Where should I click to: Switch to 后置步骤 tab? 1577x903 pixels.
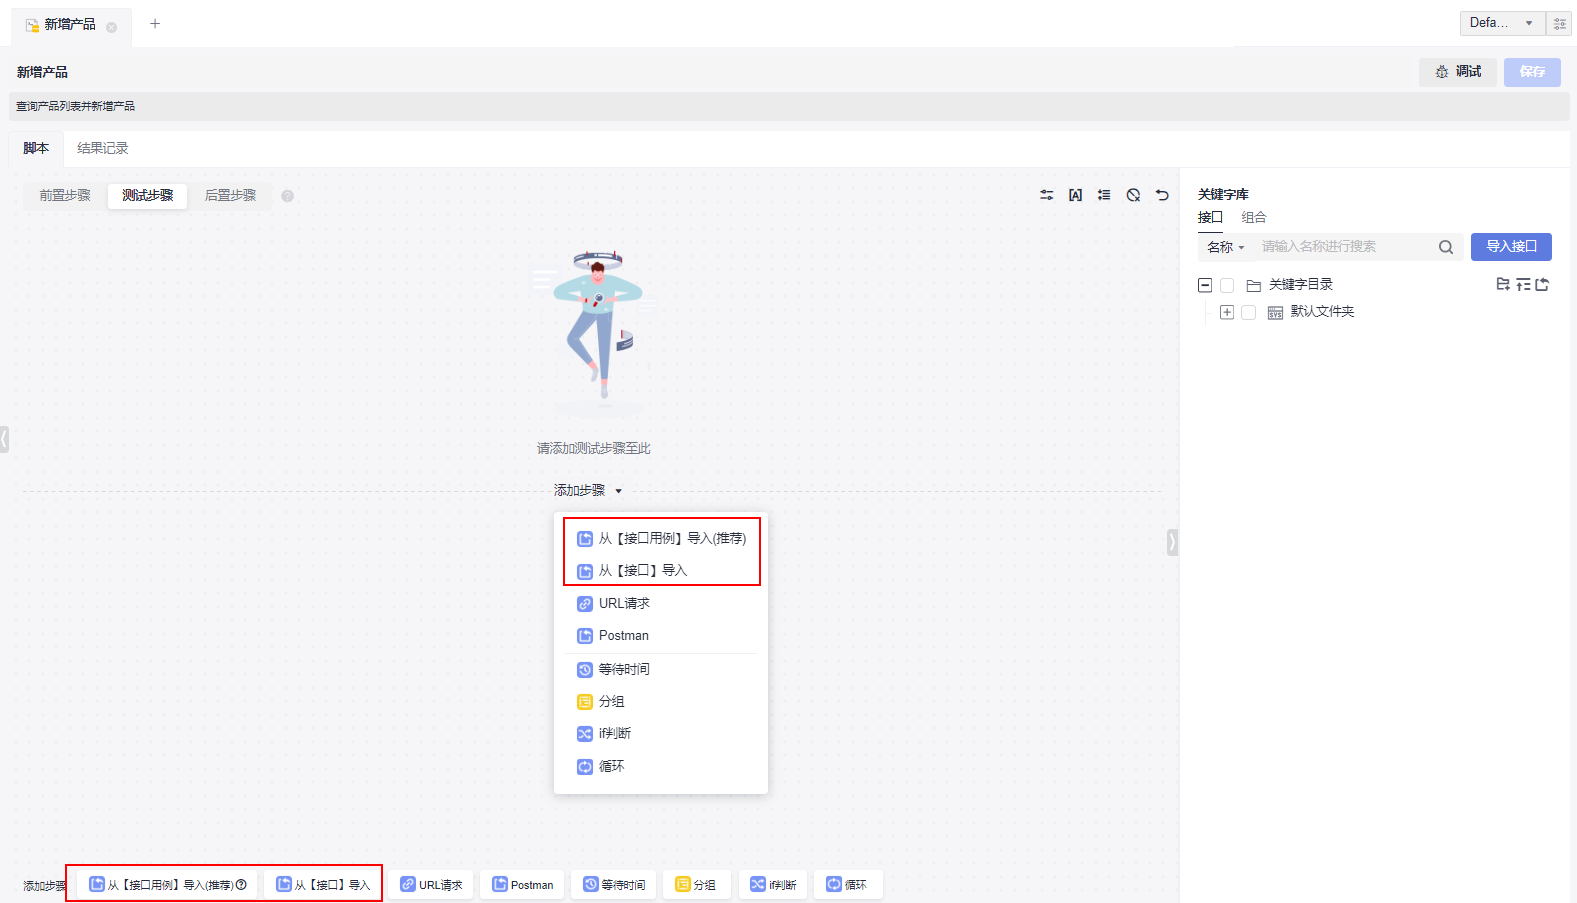click(231, 196)
